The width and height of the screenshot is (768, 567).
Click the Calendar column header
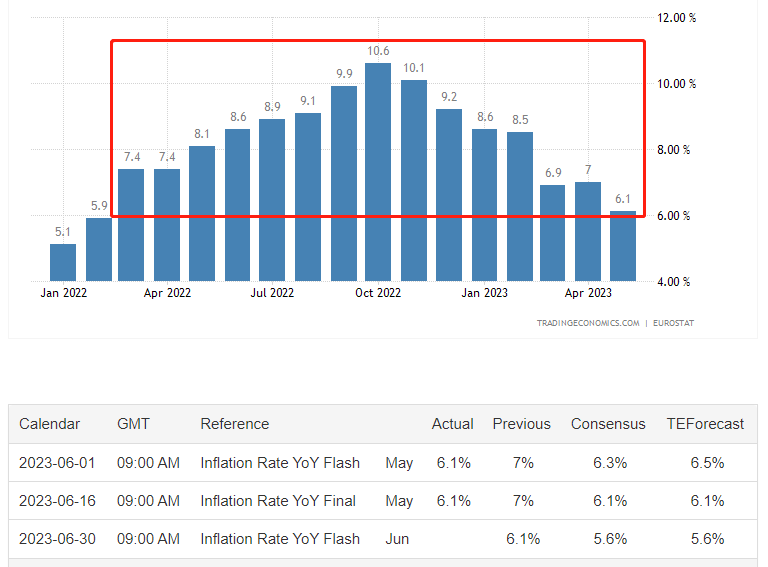pos(49,424)
